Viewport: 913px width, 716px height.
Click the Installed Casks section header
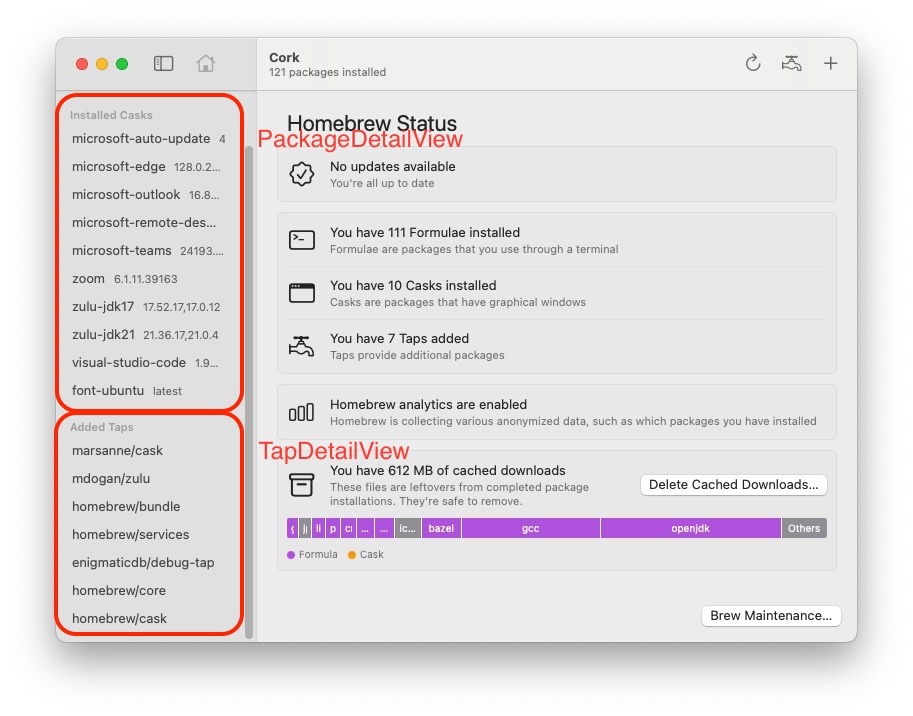point(111,115)
